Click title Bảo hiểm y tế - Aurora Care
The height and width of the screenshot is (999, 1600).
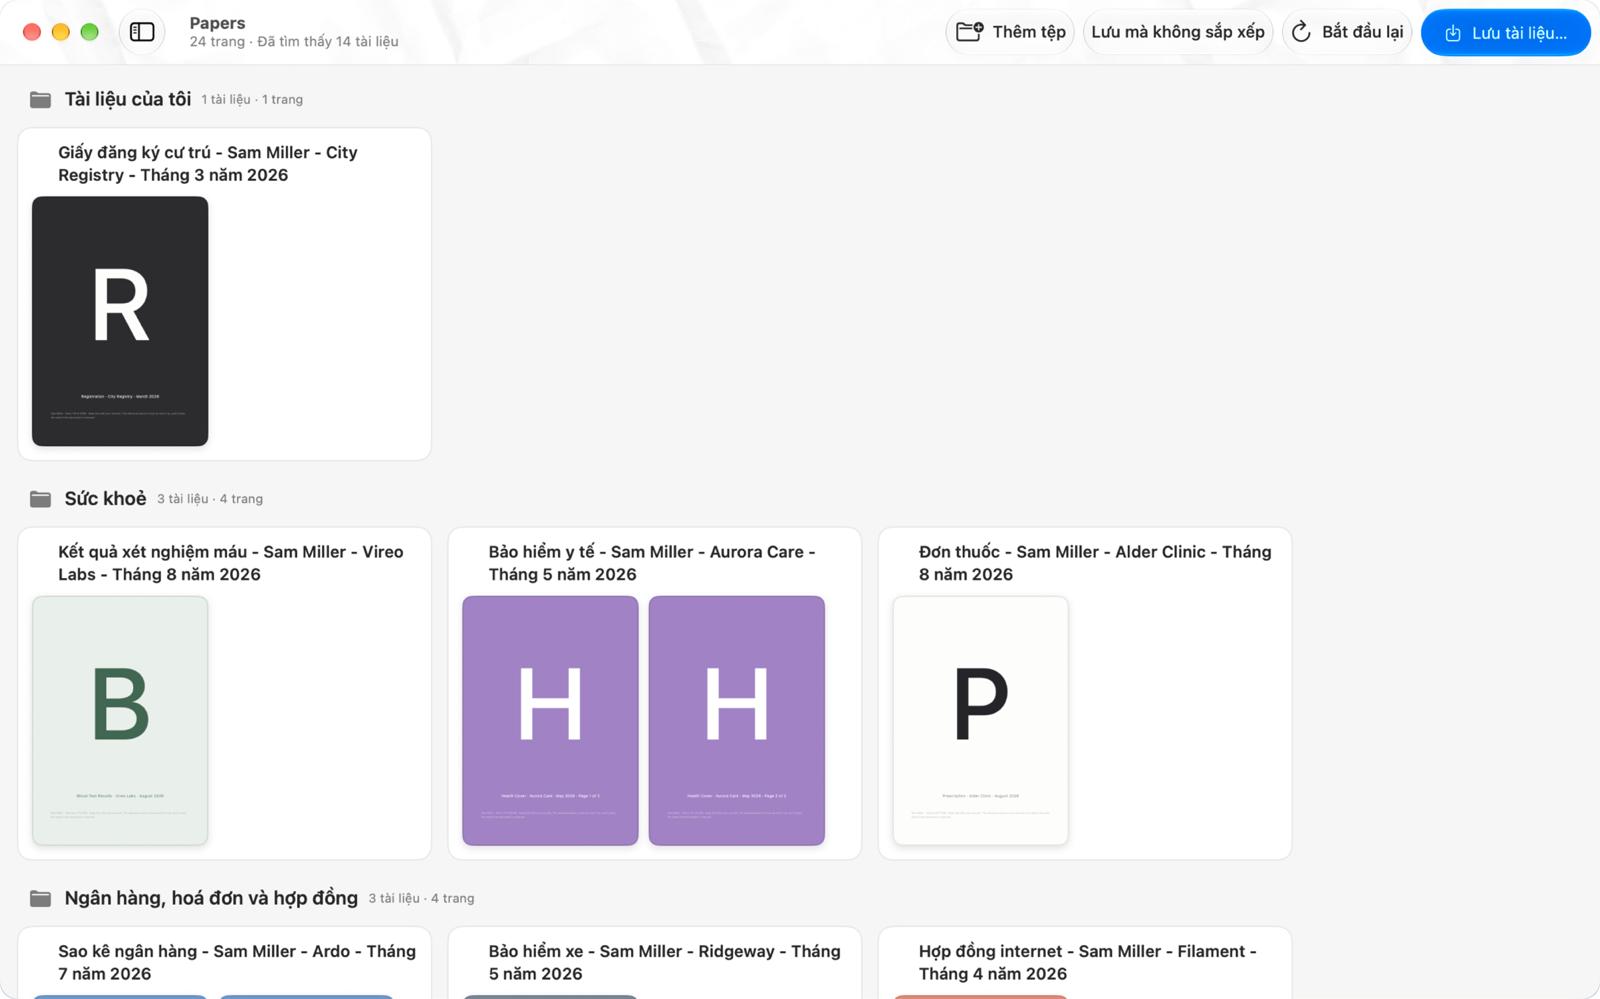click(652, 563)
